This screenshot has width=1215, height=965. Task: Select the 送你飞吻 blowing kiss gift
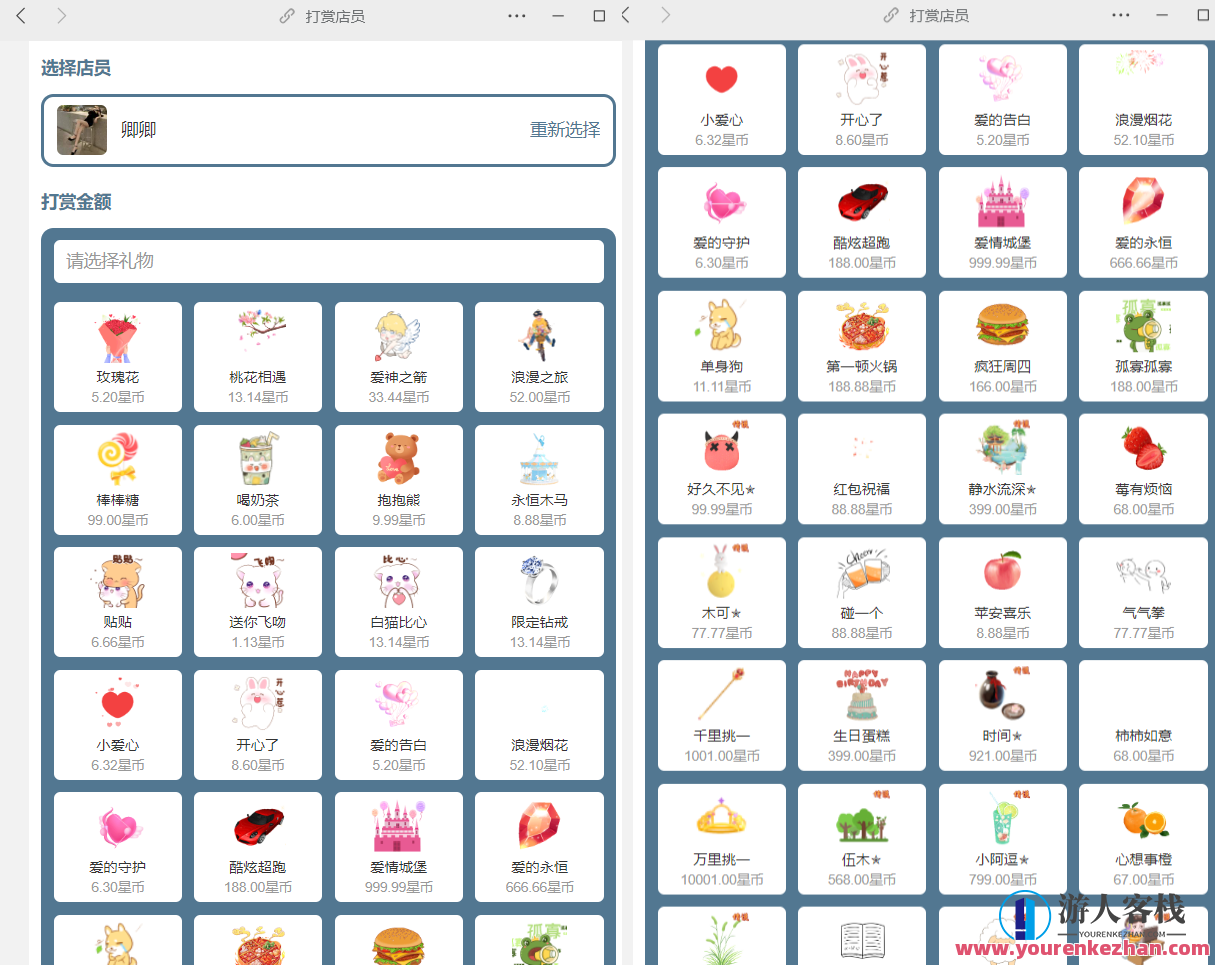pos(258,602)
